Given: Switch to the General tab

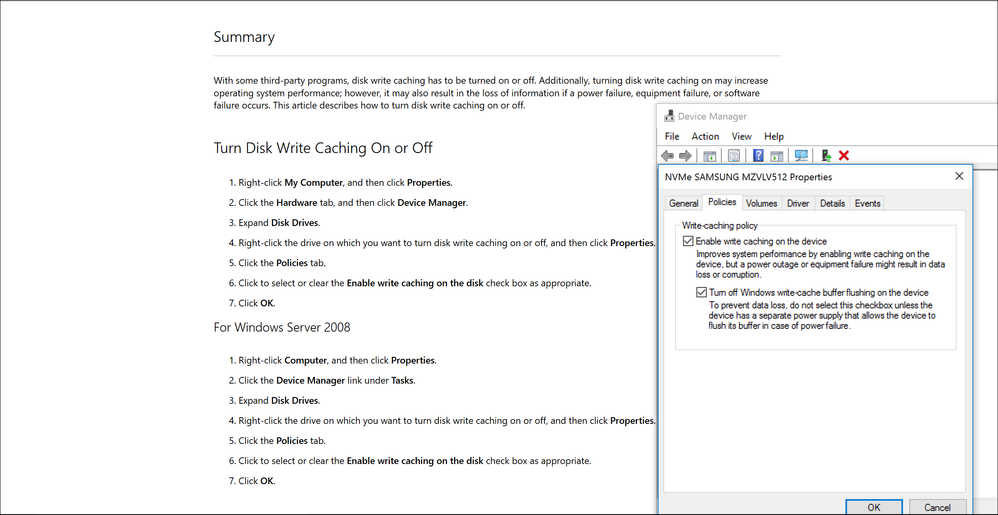Looking at the screenshot, I should tap(684, 203).
